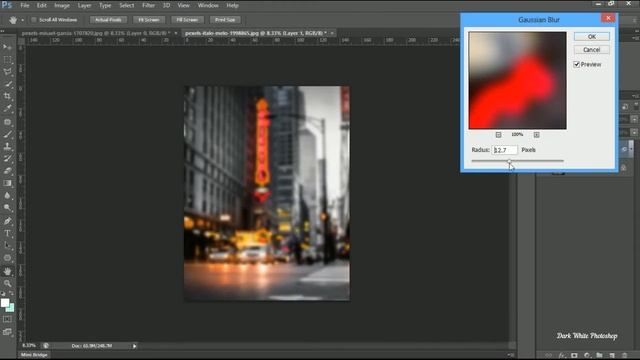Open the Window menu
The image size is (640, 360).
click(208, 5)
